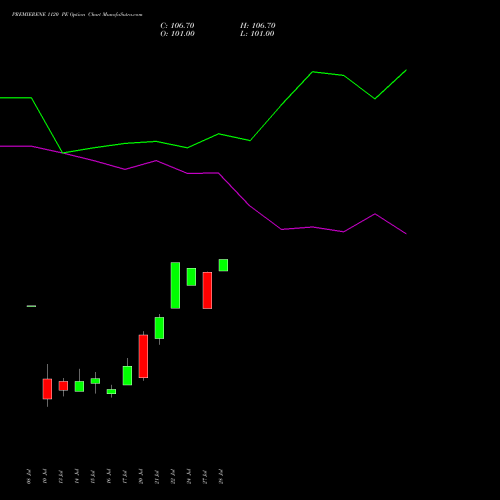
Task: Select the red candlestick on 20 Jul
Action: 143,356
